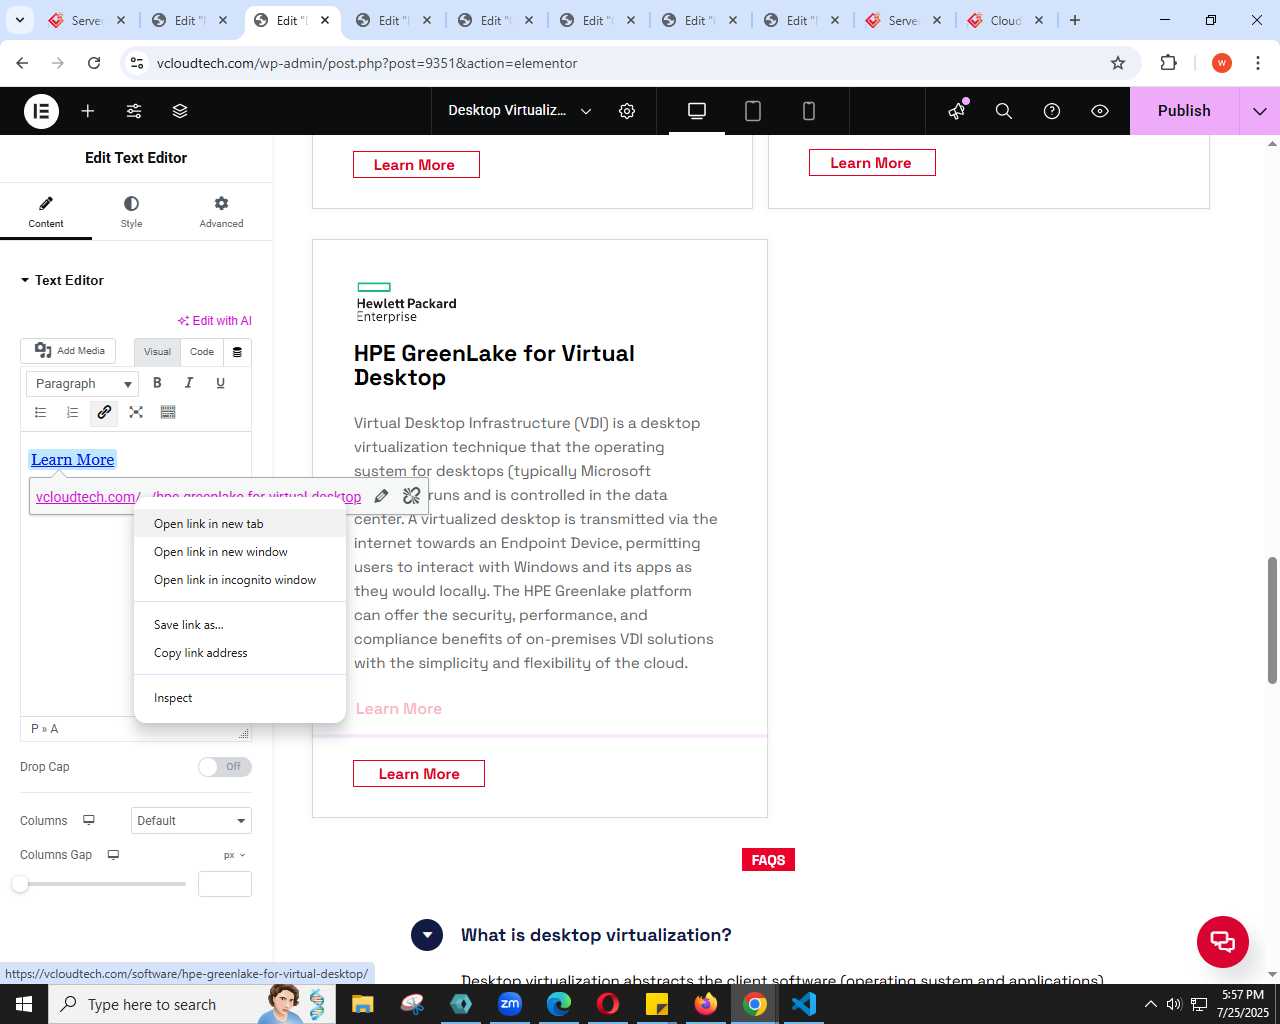Click the vcloudtech.com link preview
This screenshot has height=1024, width=1280.
pos(198,497)
